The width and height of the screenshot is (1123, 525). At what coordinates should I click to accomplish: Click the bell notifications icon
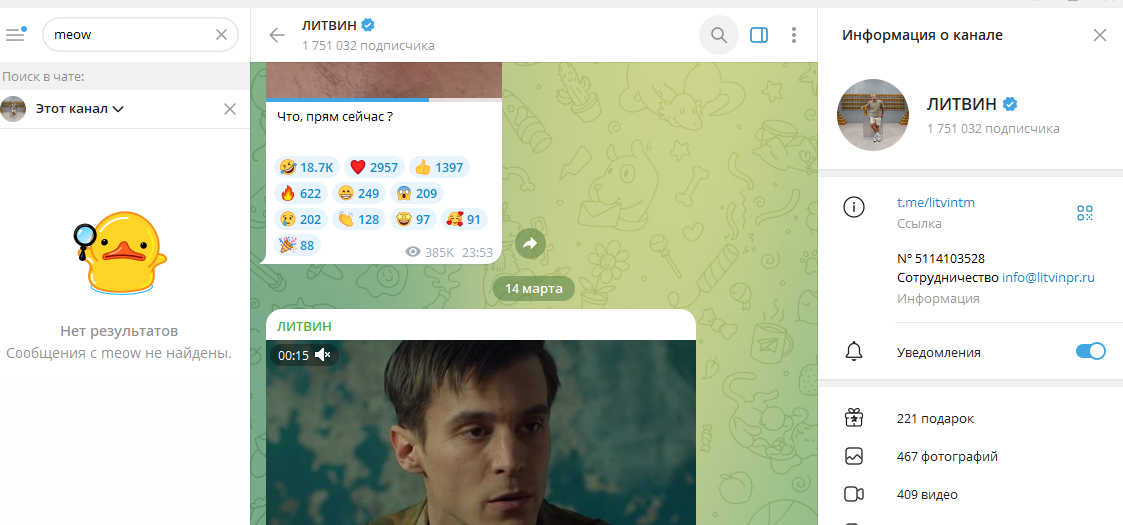click(x=853, y=352)
